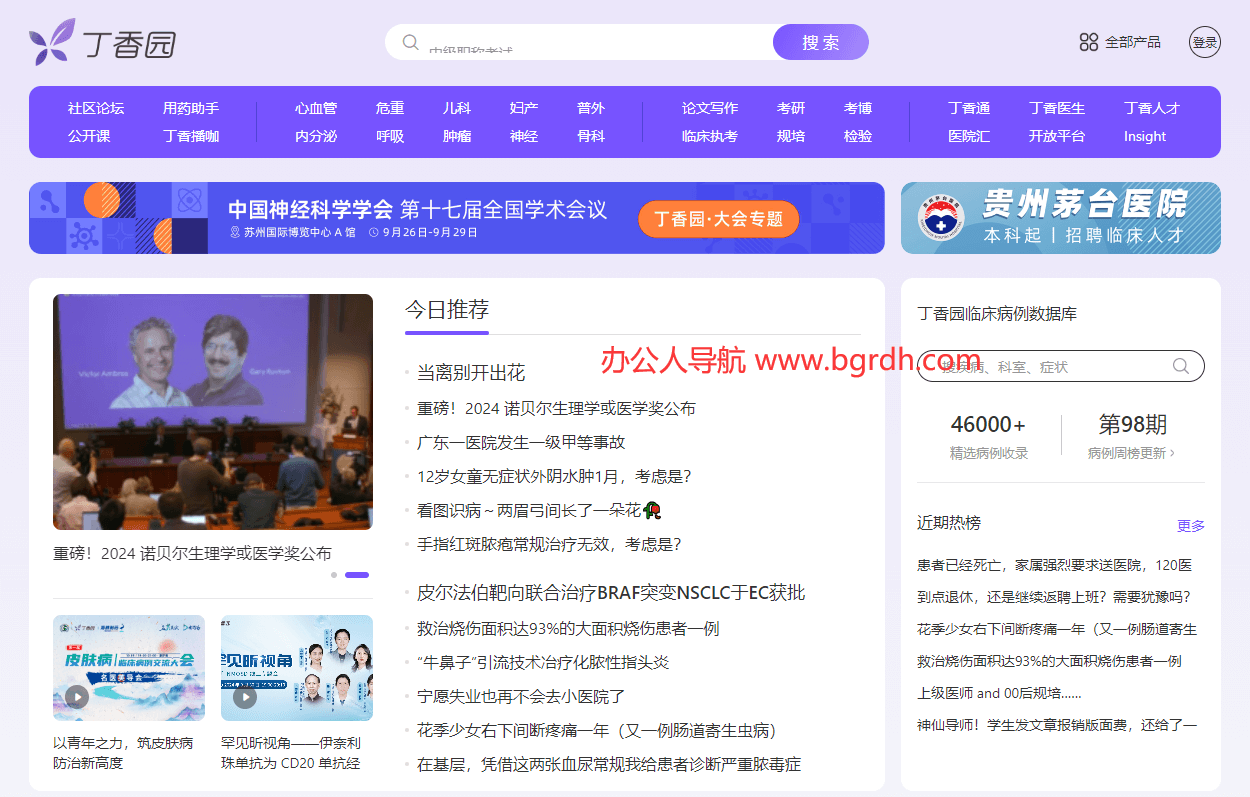Select the 心血管 category

(316, 107)
